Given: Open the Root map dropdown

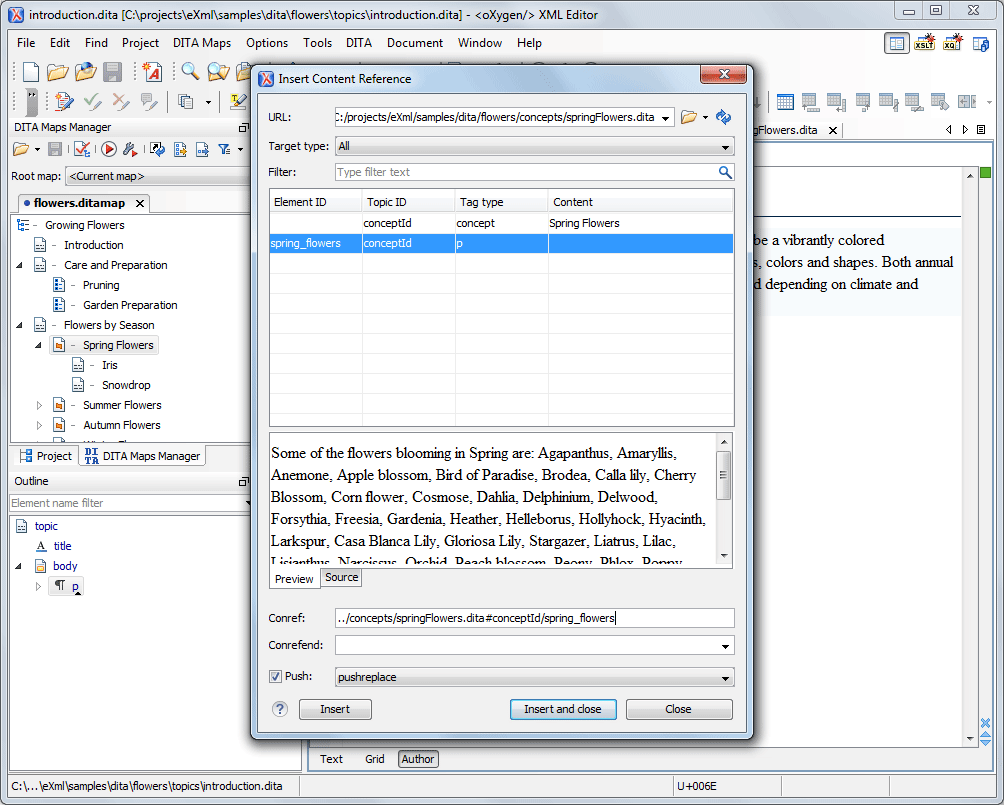Looking at the screenshot, I should (158, 176).
